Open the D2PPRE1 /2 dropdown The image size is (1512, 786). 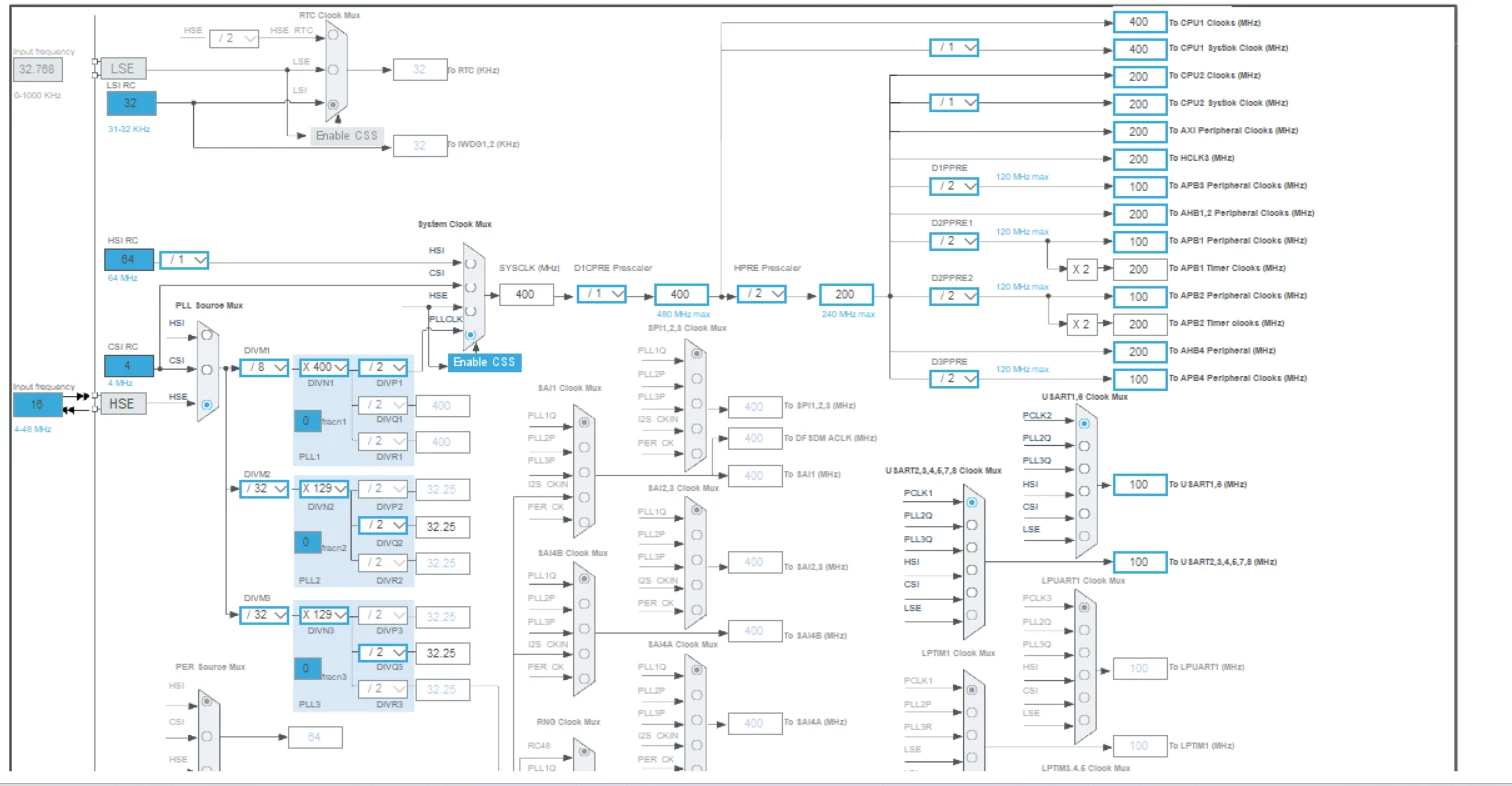(954, 241)
